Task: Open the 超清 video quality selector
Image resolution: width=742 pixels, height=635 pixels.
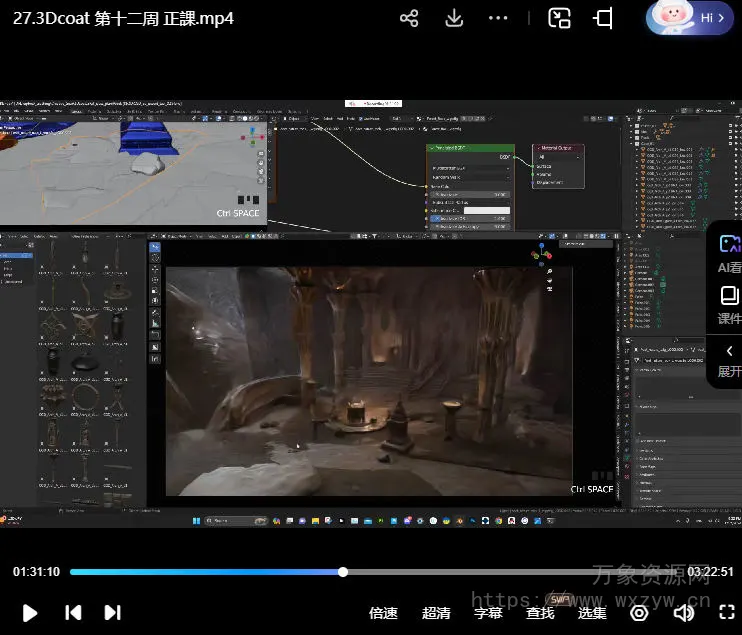Action: (436, 612)
